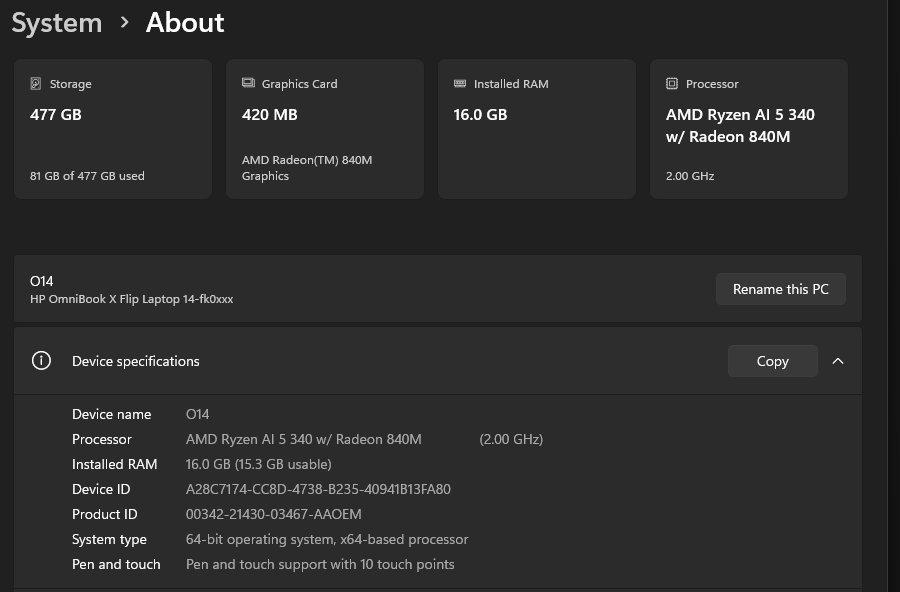
Task: Click the 81 GB of 477 GB used text
Action: [87, 176]
